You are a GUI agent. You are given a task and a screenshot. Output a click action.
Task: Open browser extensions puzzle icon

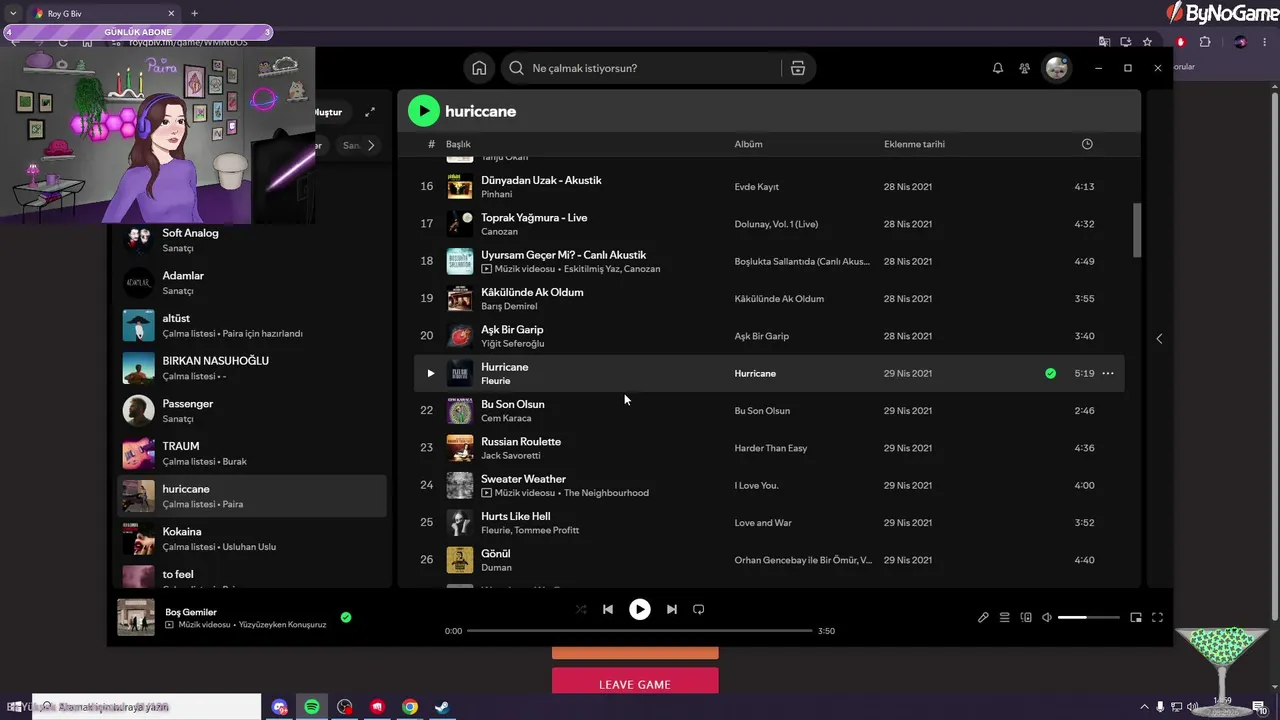coord(1204,42)
